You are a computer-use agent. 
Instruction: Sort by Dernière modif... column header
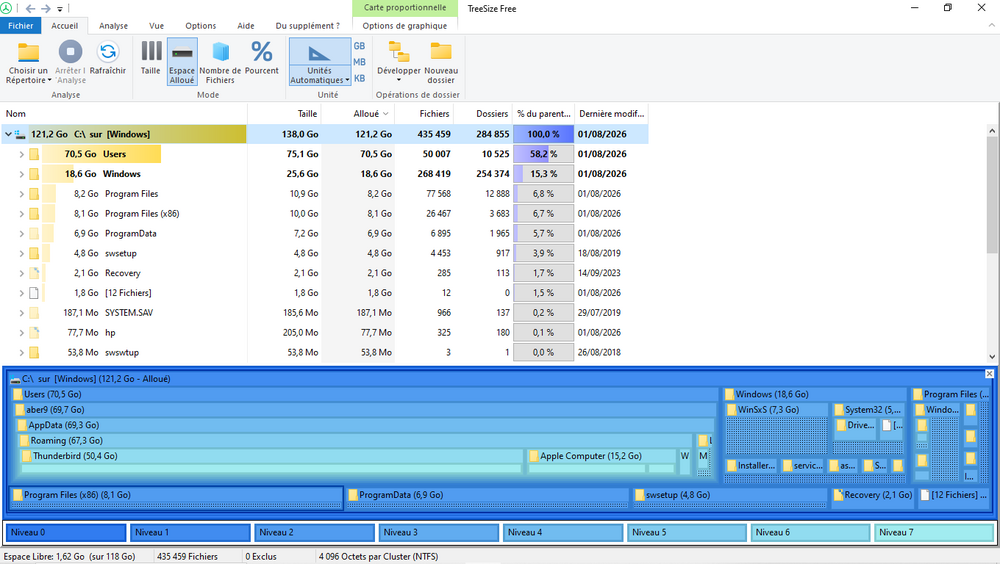click(x=612, y=114)
